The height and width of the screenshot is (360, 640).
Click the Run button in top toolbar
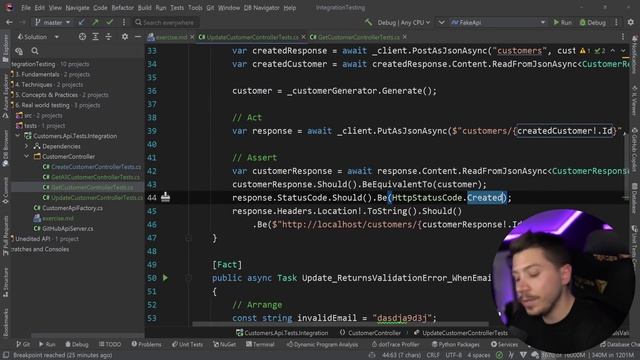562,22
